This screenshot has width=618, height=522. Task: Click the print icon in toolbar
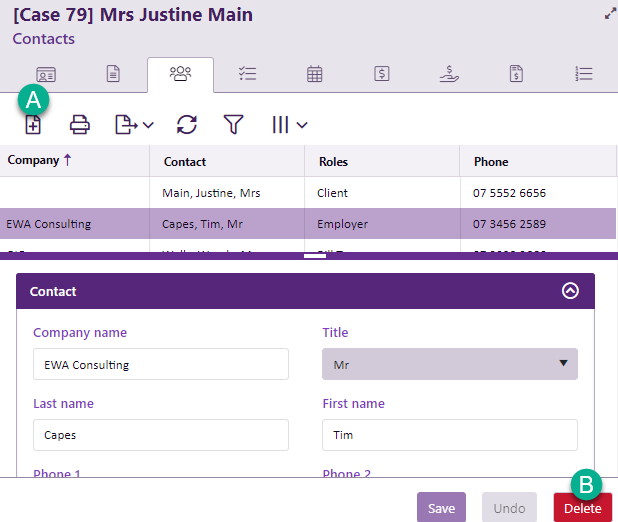79,125
